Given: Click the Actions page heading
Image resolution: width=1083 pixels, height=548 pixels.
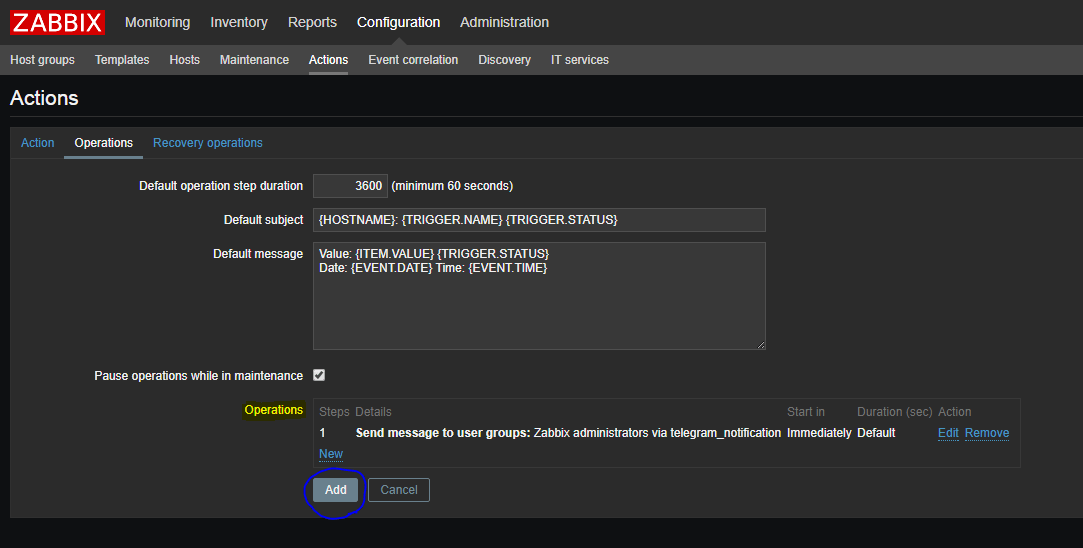Looking at the screenshot, I should point(44,98).
